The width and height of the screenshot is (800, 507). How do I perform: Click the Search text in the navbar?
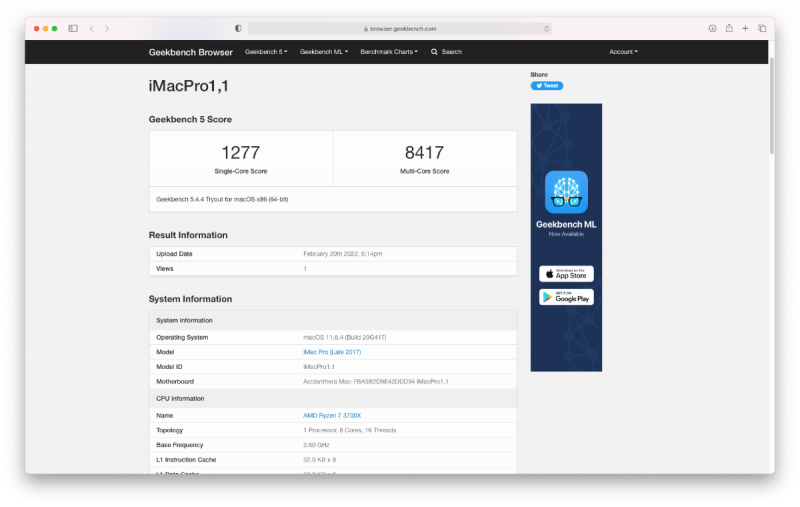[452, 52]
